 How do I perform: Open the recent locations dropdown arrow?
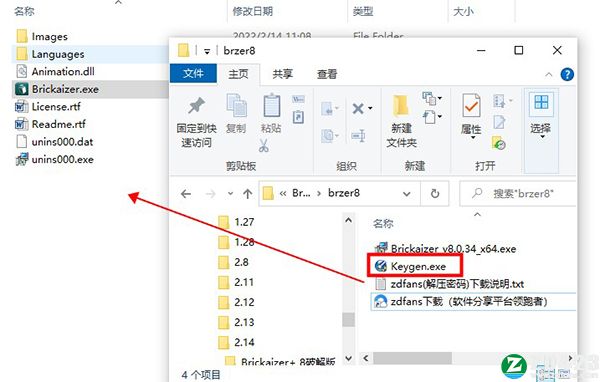(x=230, y=194)
